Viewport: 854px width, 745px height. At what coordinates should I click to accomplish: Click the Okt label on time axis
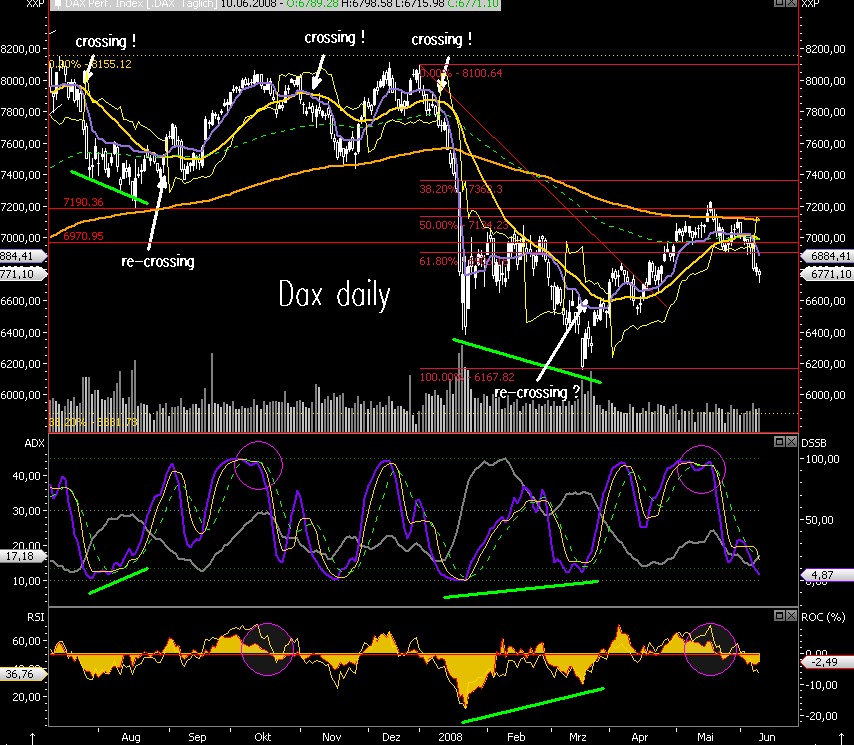tap(263, 737)
